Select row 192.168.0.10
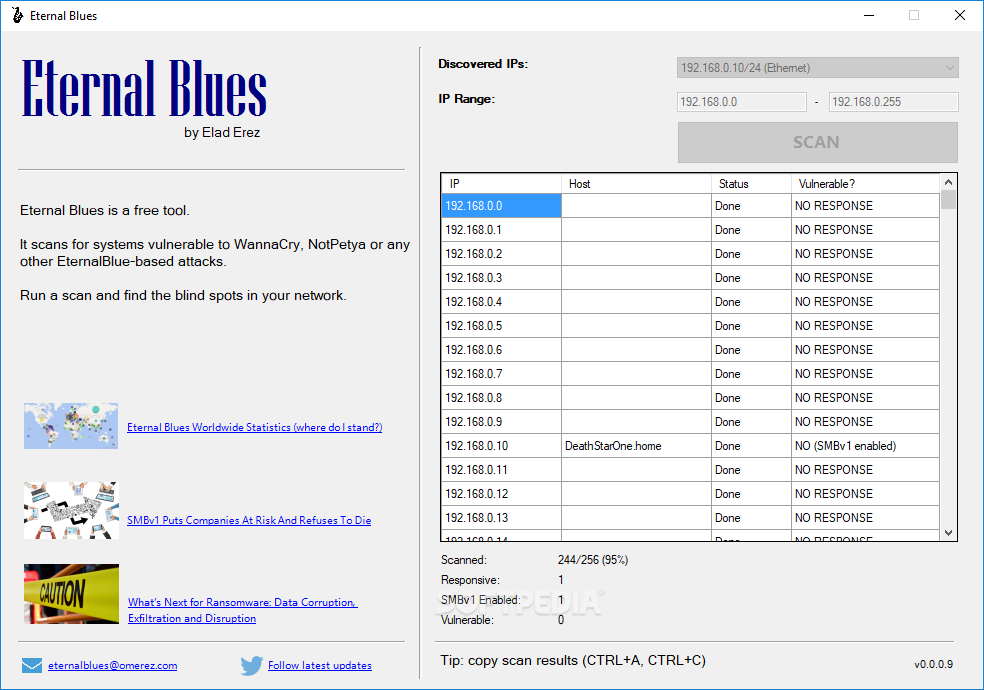The image size is (984, 690). [690, 446]
